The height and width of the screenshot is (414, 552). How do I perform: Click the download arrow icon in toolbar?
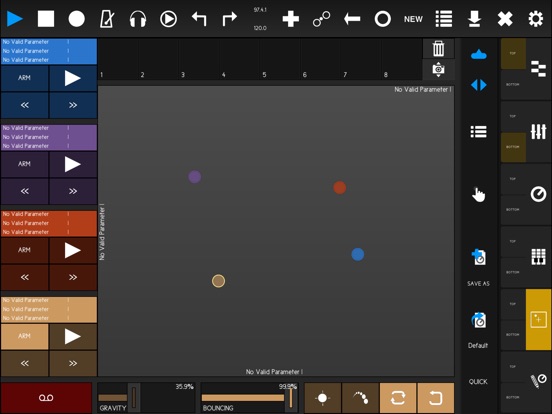tap(474, 19)
